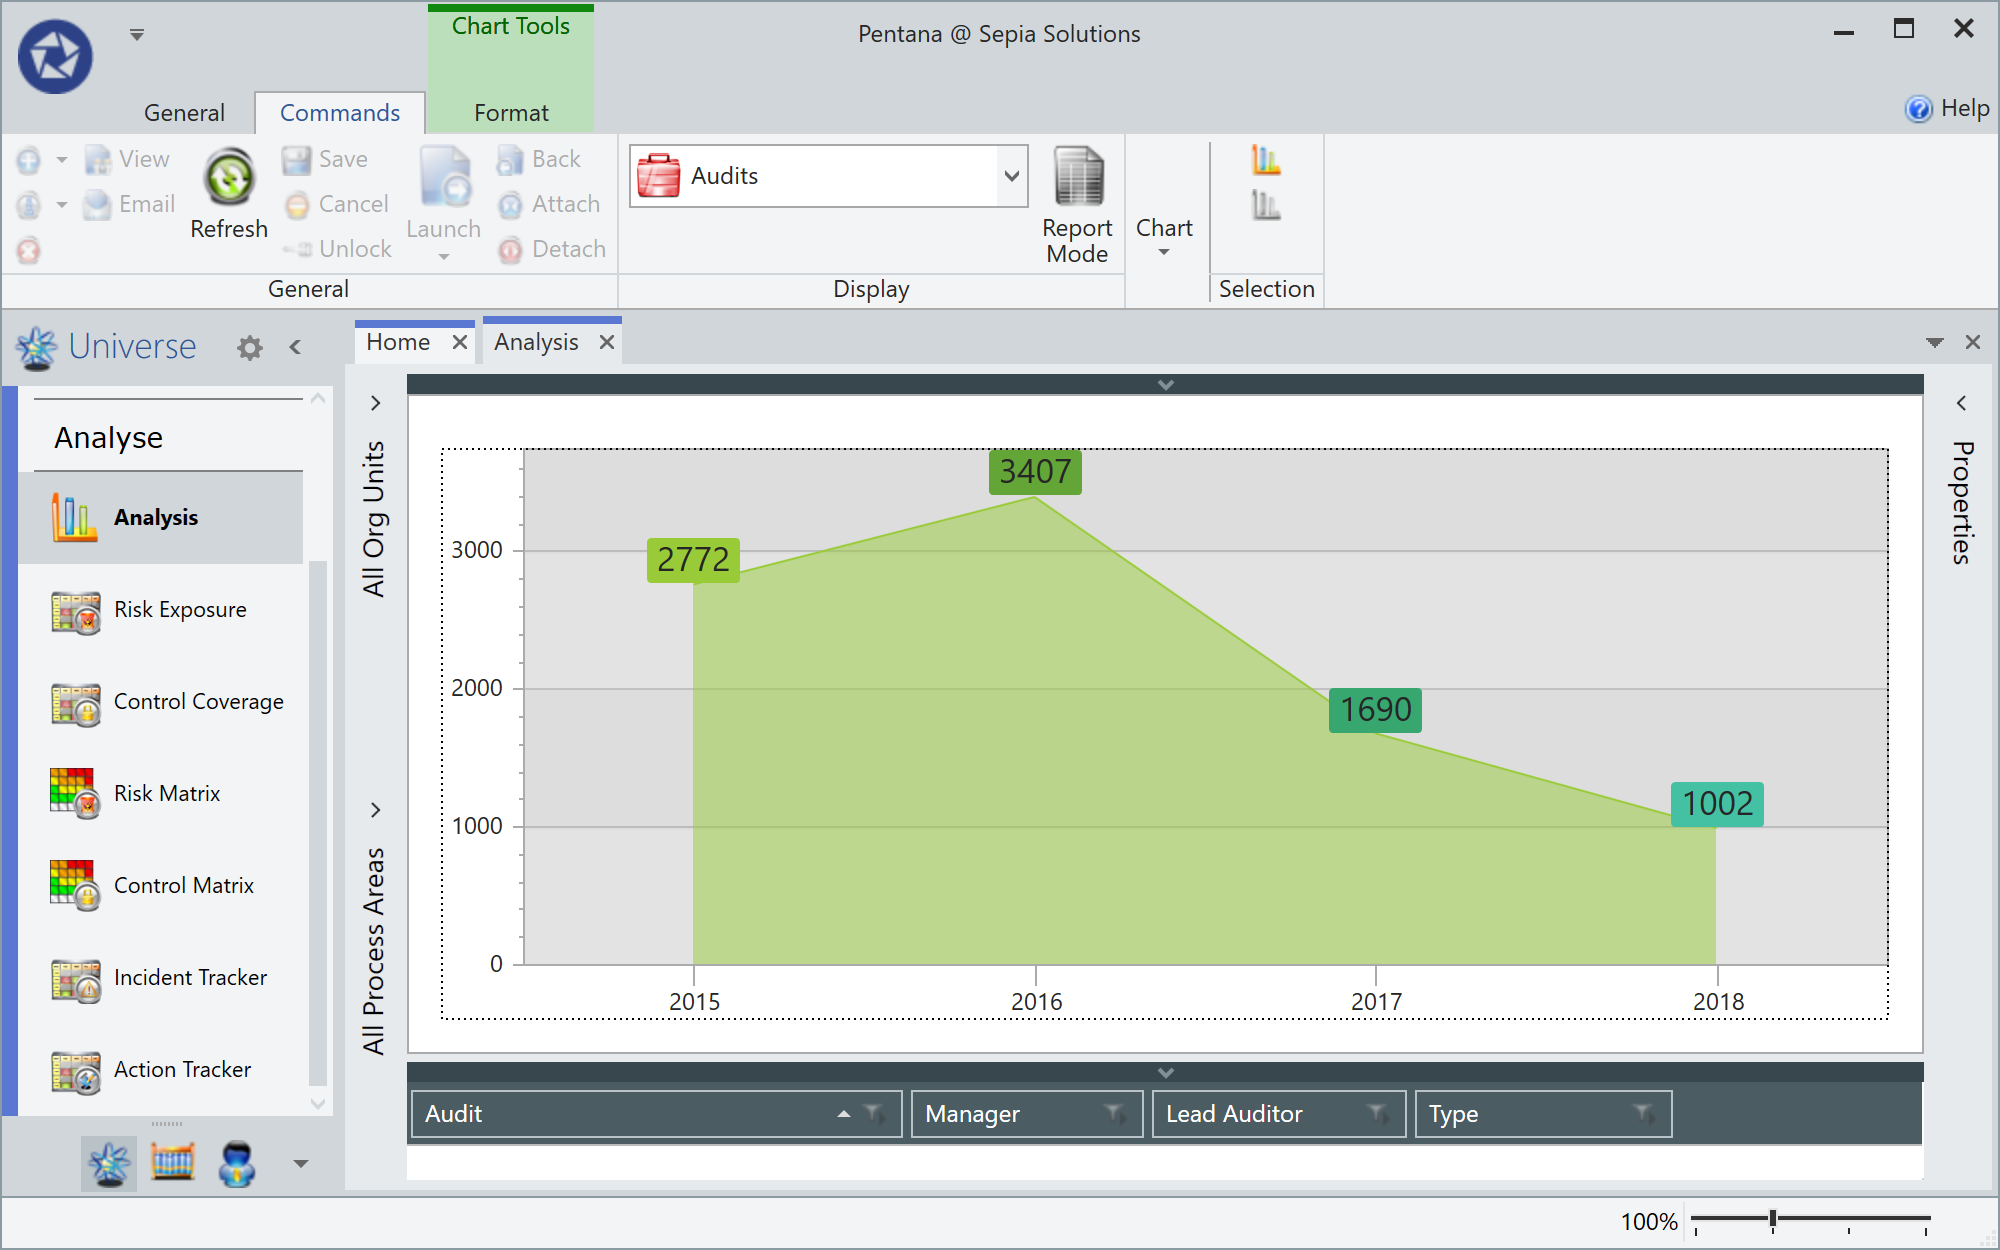Click the zoom slider handle
2000x1250 pixels.
coord(1772,1218)
